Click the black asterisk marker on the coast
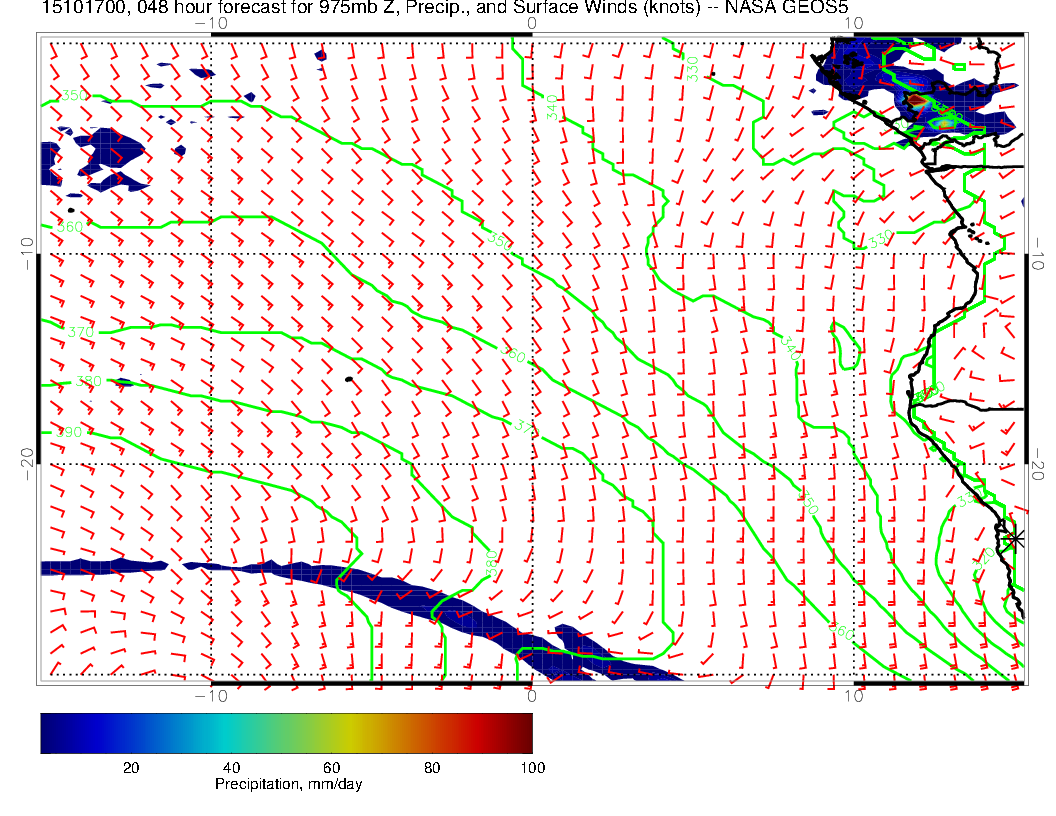The width and height of the screenshot is (1056, 816). 1016,539
